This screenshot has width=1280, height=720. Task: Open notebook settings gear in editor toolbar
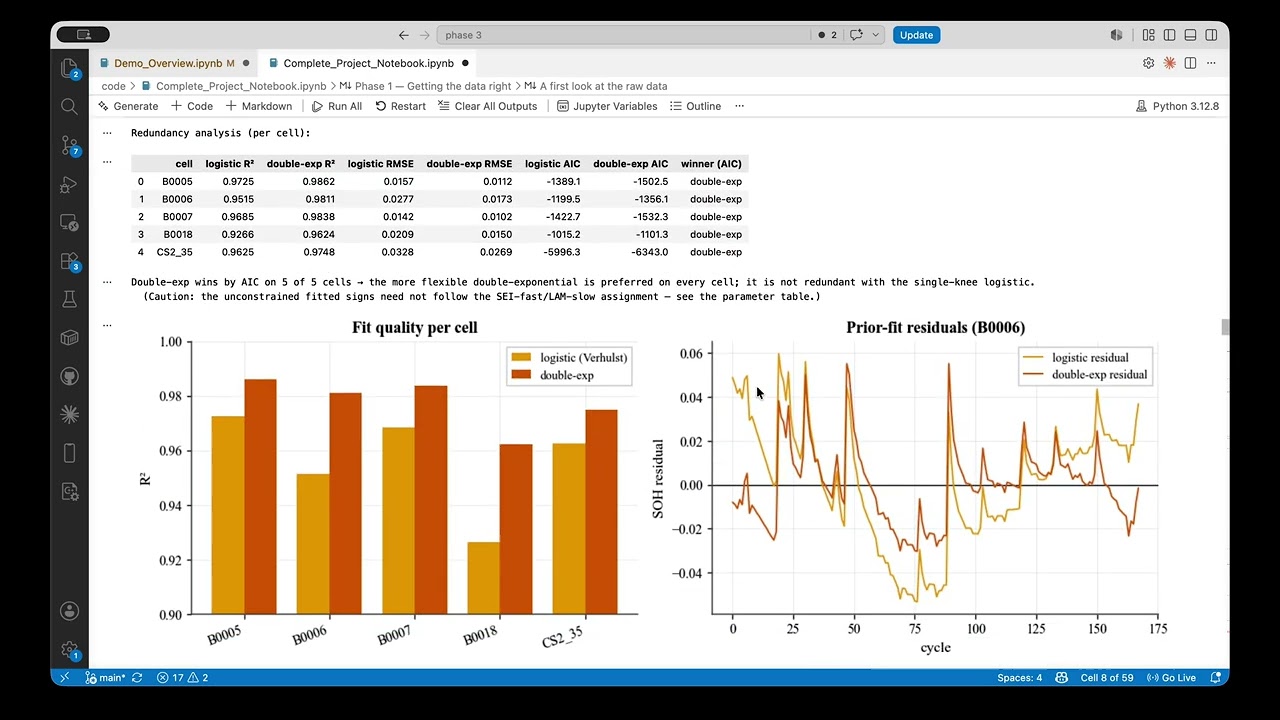click(x=1148, y=63)
